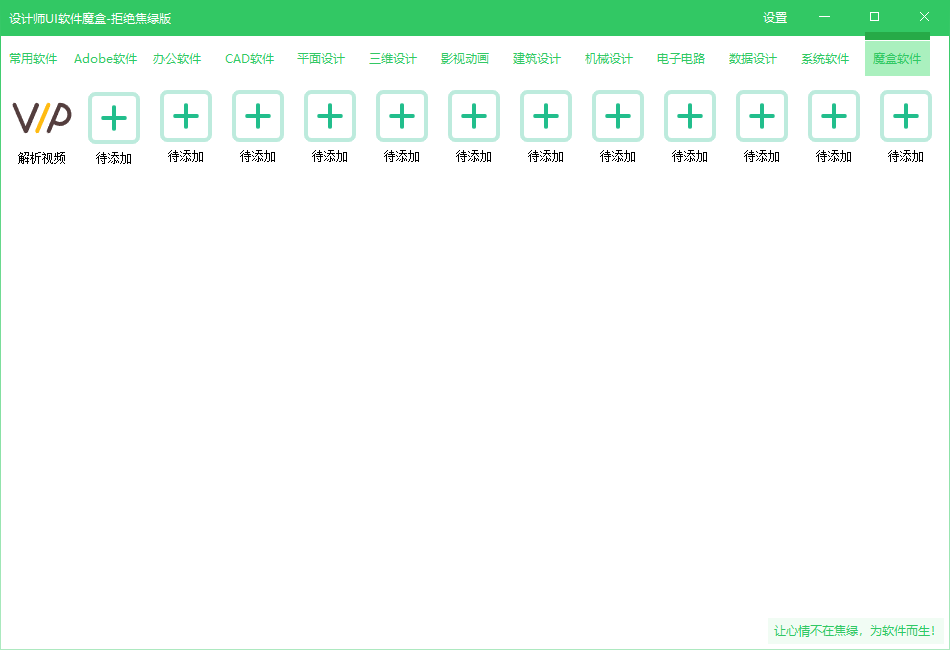Viewport: 950px width, 650px height.
Task: Open the 电子电路 tab
Action: click(681, 59)
